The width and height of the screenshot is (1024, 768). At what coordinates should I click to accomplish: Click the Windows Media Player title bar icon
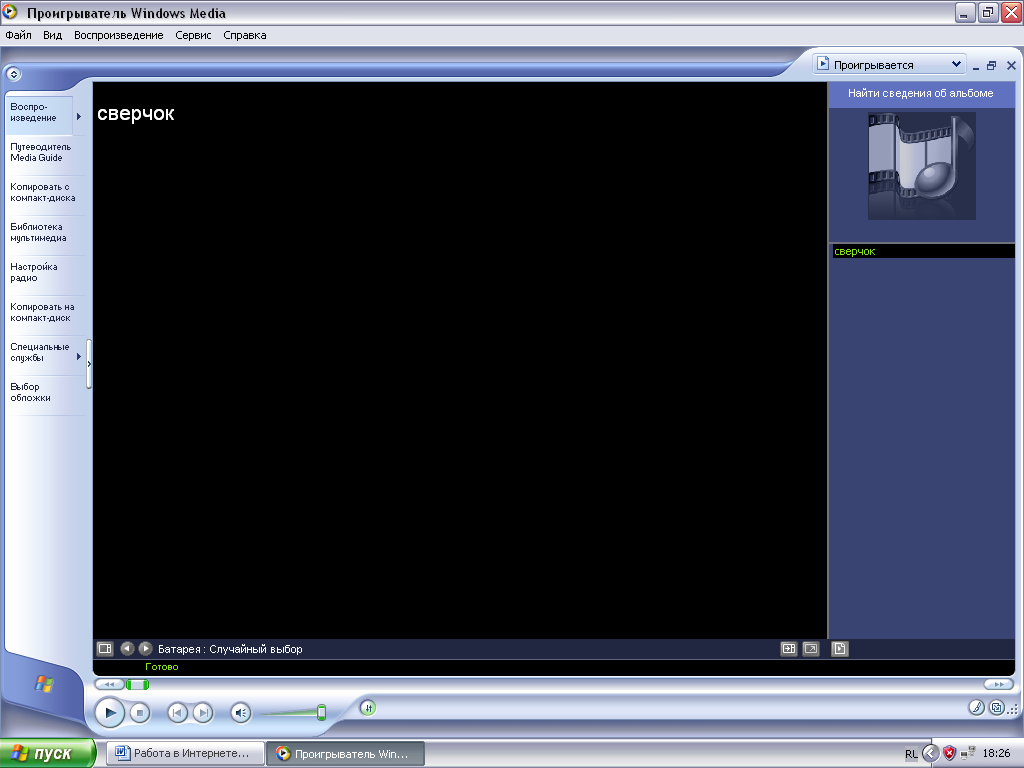pyautogui.click(x=10, y=12)
